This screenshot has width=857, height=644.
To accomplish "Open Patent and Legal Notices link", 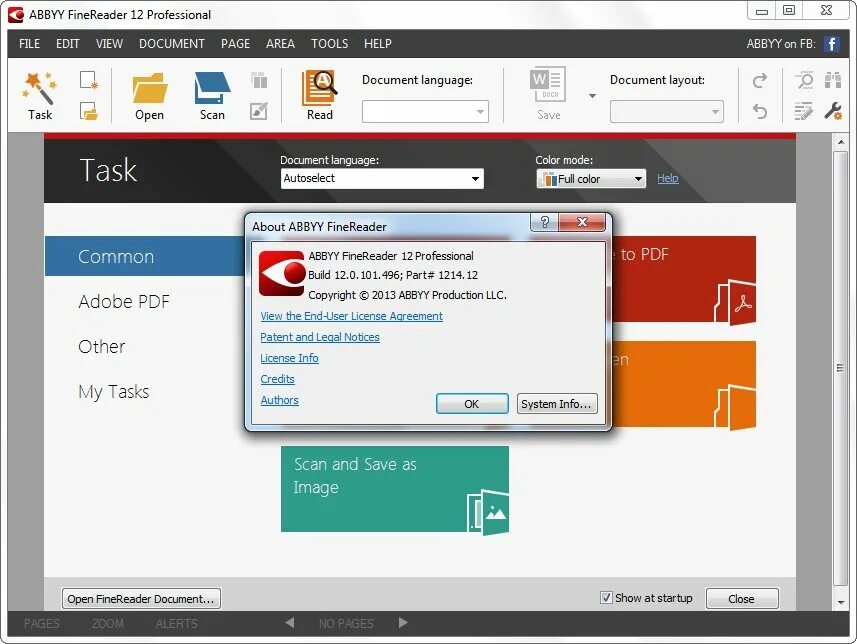I will point(320,337).
